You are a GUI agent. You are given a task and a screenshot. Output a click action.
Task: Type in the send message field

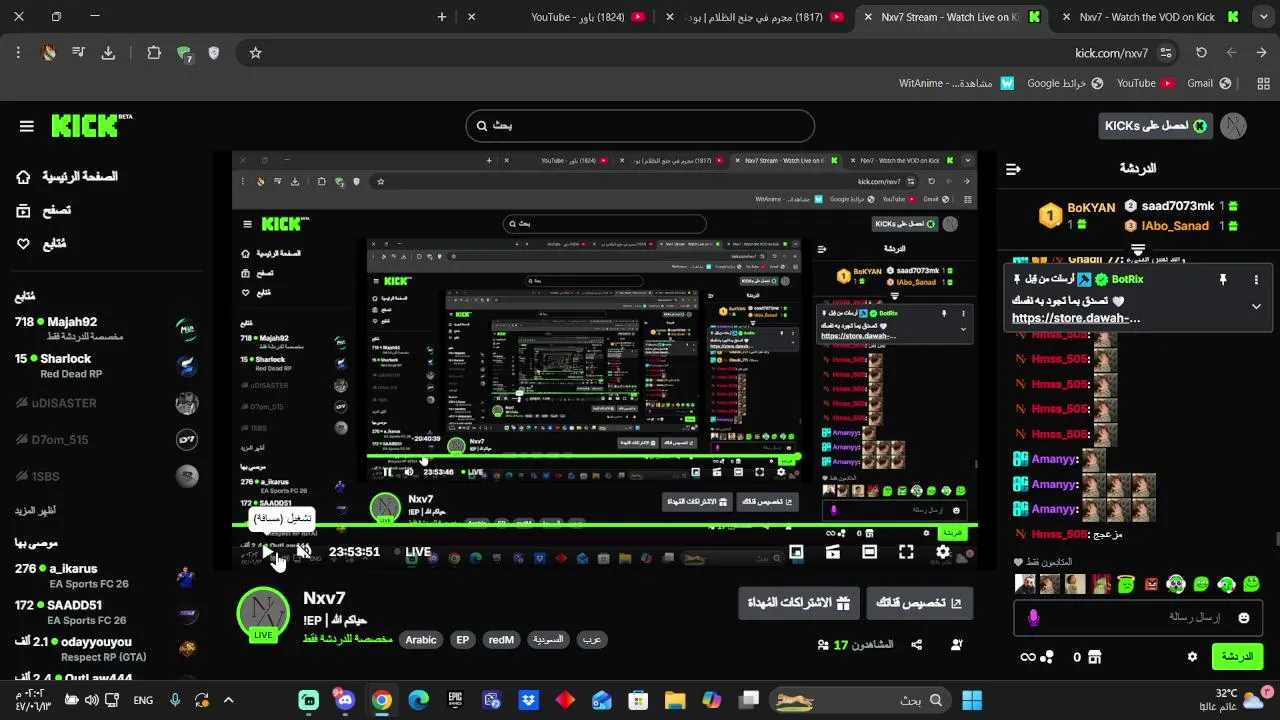point(1139,618)
